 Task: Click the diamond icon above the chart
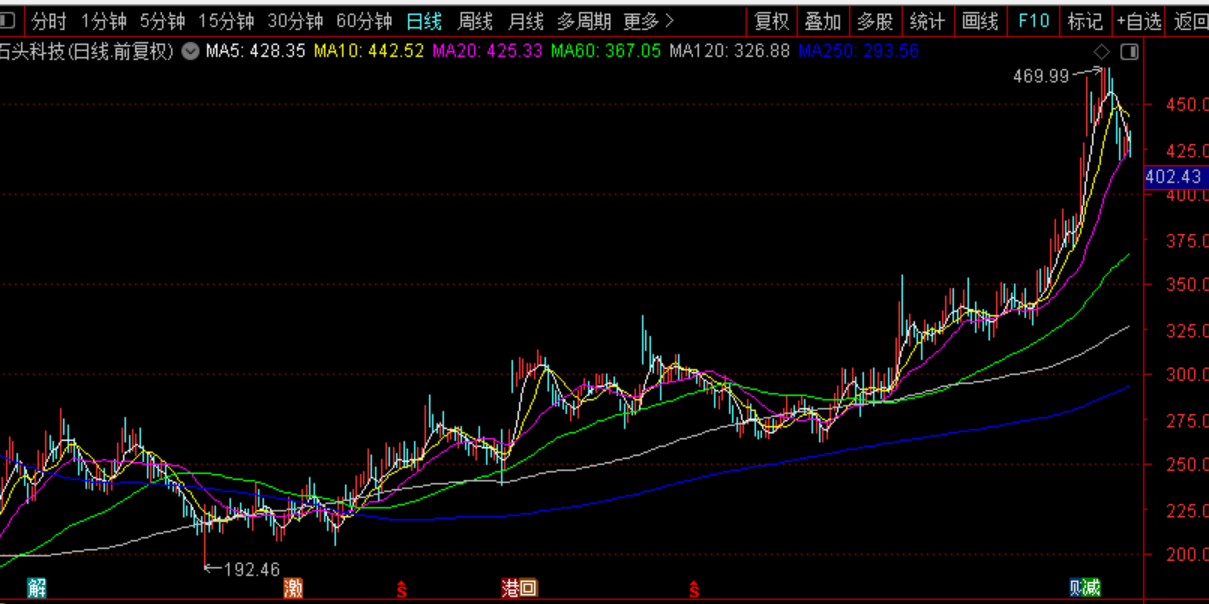coord(1101,51)
